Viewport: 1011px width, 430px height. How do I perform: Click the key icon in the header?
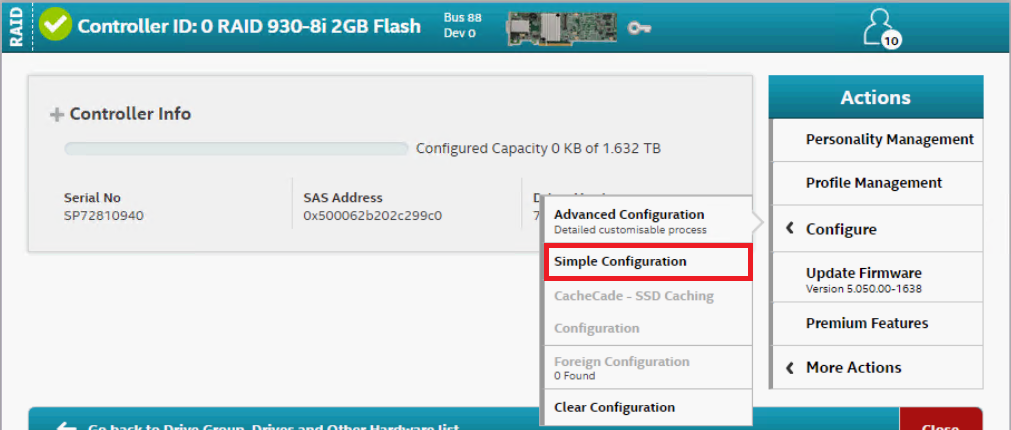640,27
